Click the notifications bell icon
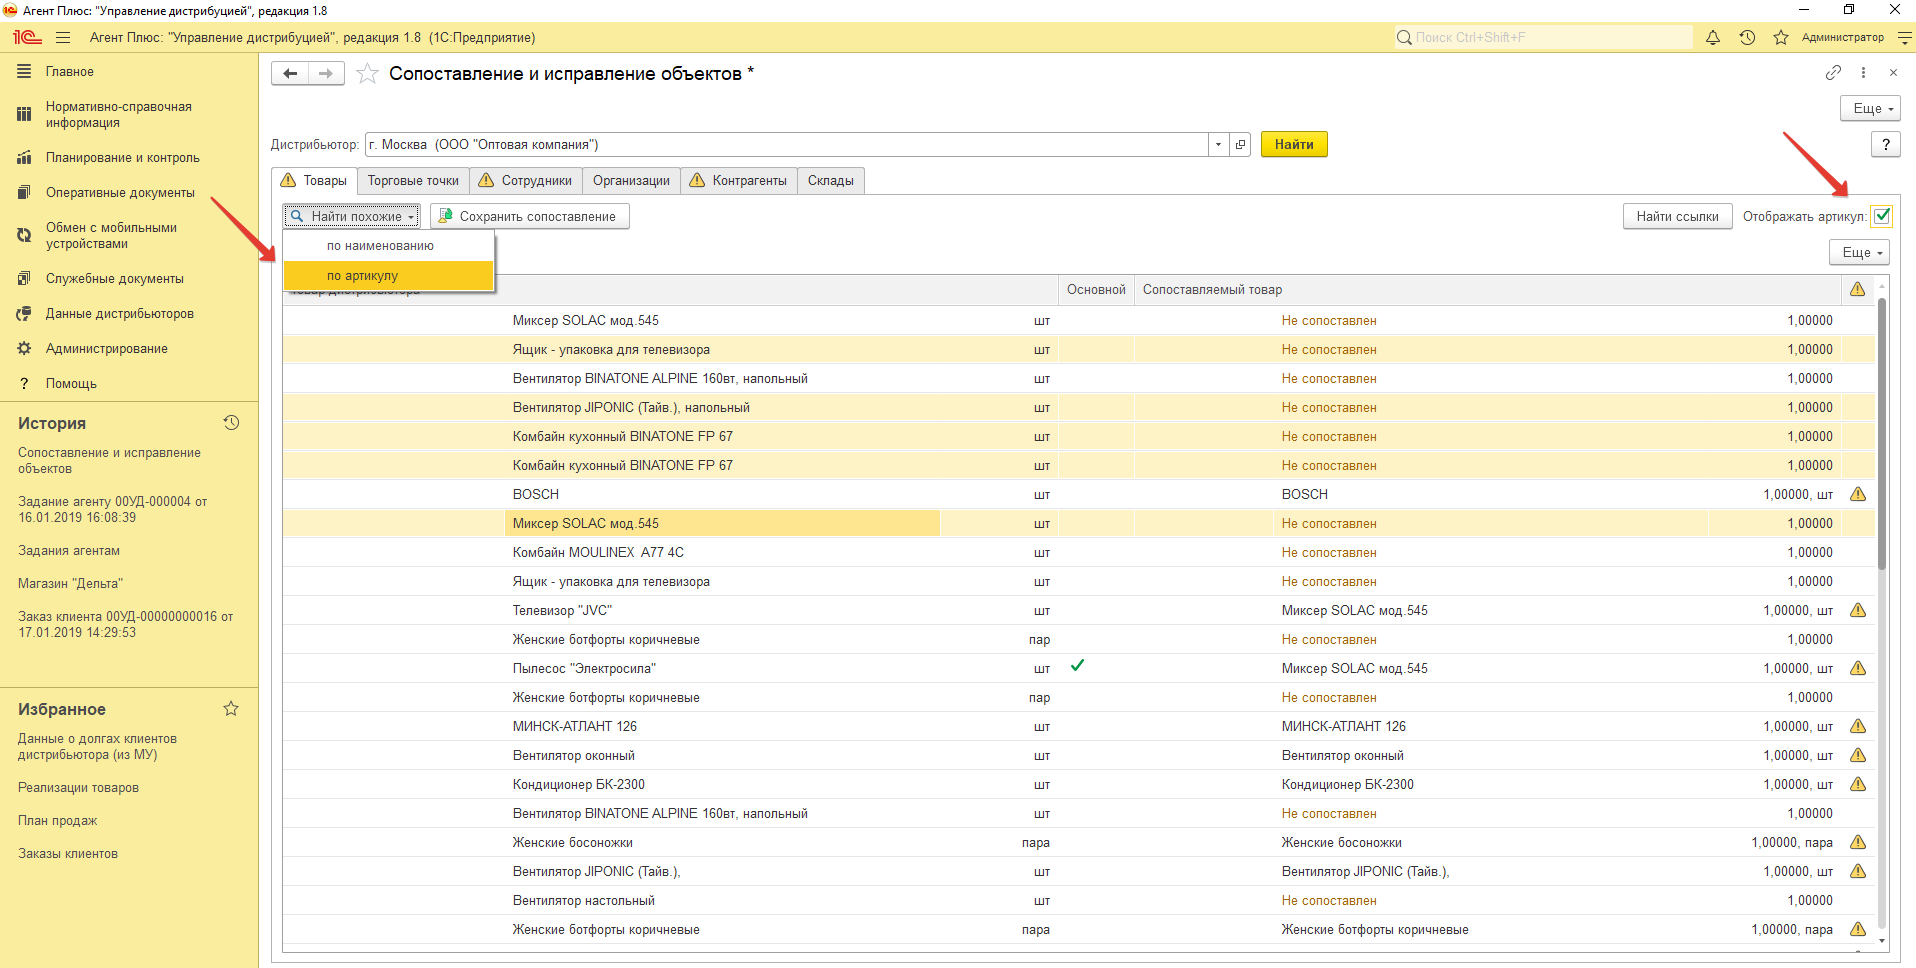Screen dimensions: 1916x968 click(1713, 37)
